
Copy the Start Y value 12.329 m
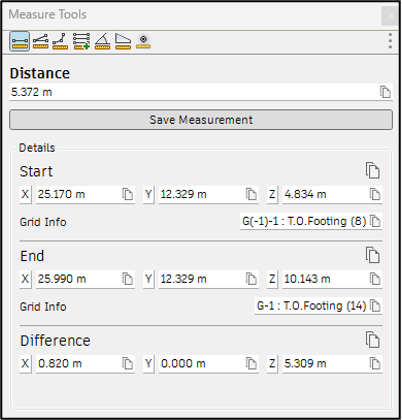click(x=251, y=194)
